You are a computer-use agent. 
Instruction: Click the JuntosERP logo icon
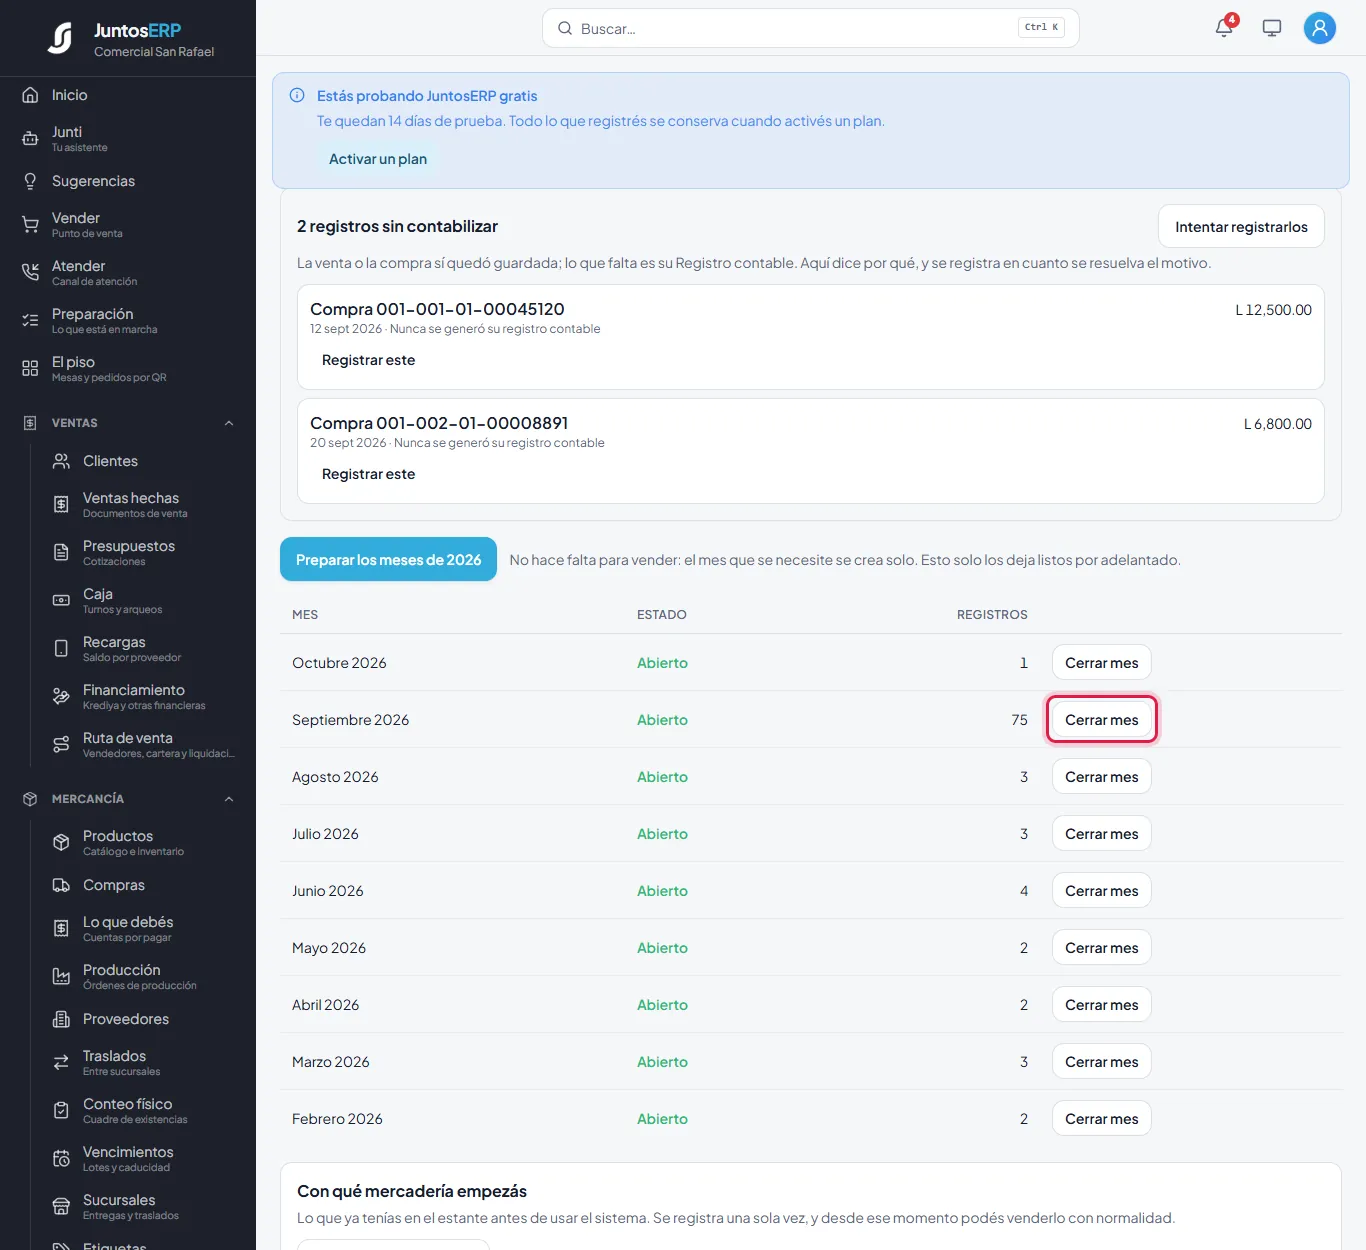click(61, 38)
